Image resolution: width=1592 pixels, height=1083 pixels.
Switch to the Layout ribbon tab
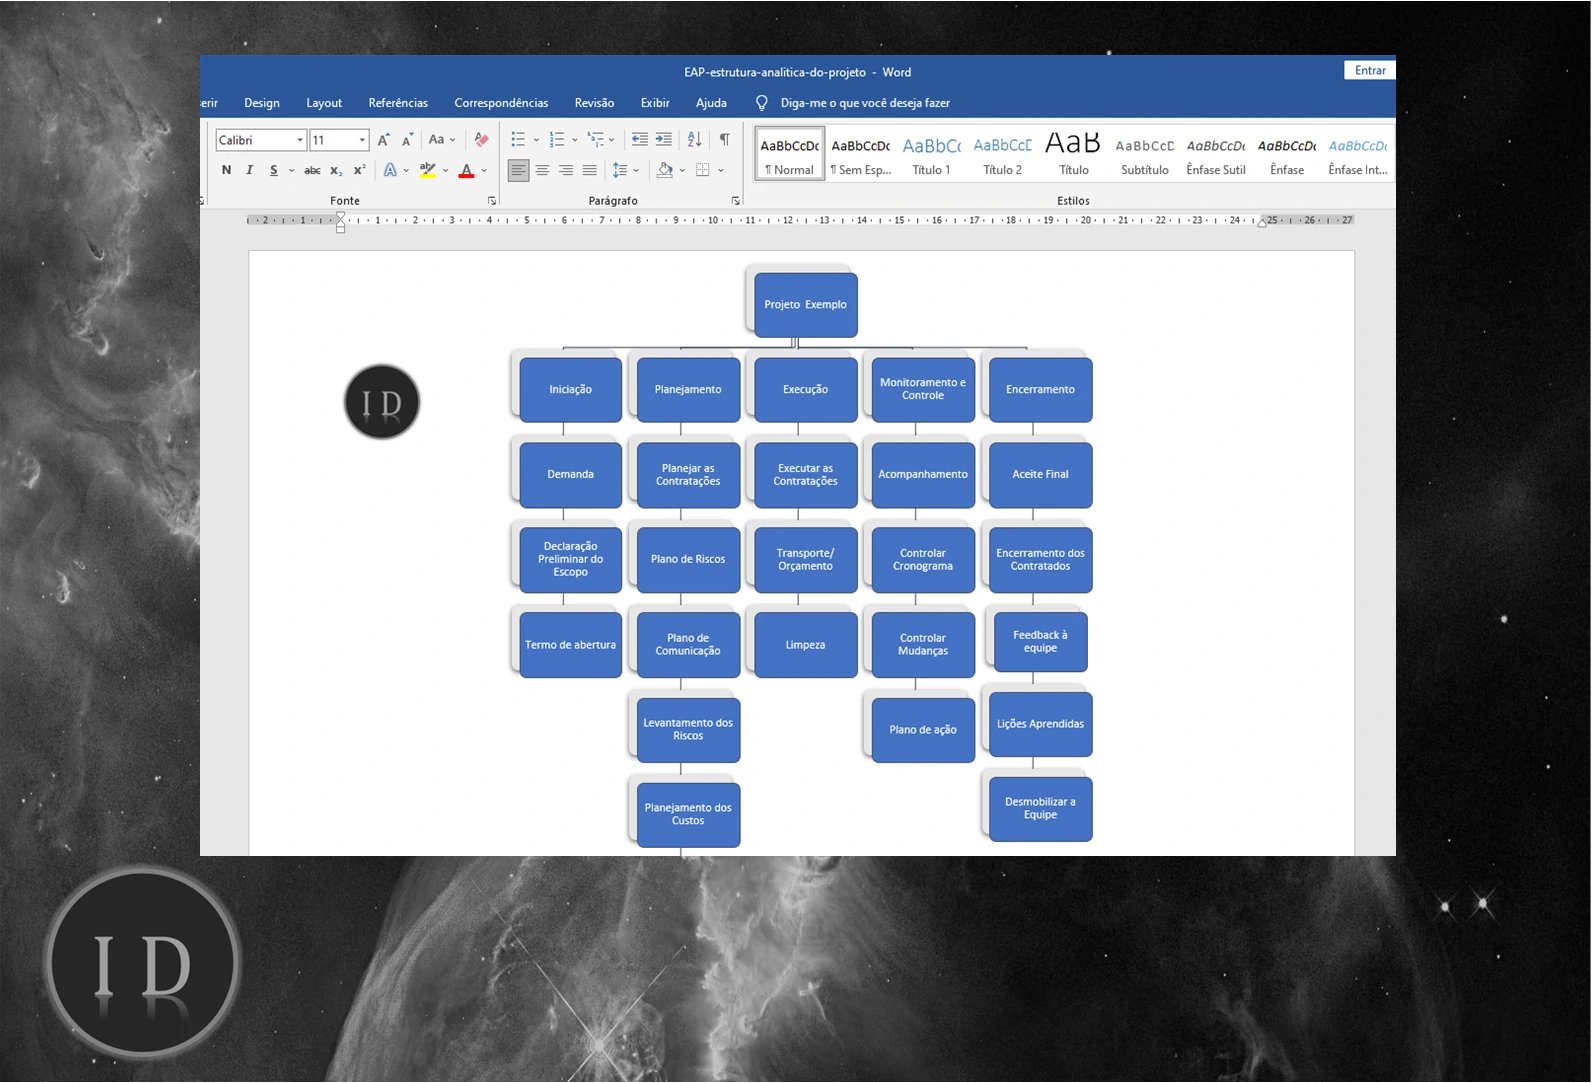323,103
